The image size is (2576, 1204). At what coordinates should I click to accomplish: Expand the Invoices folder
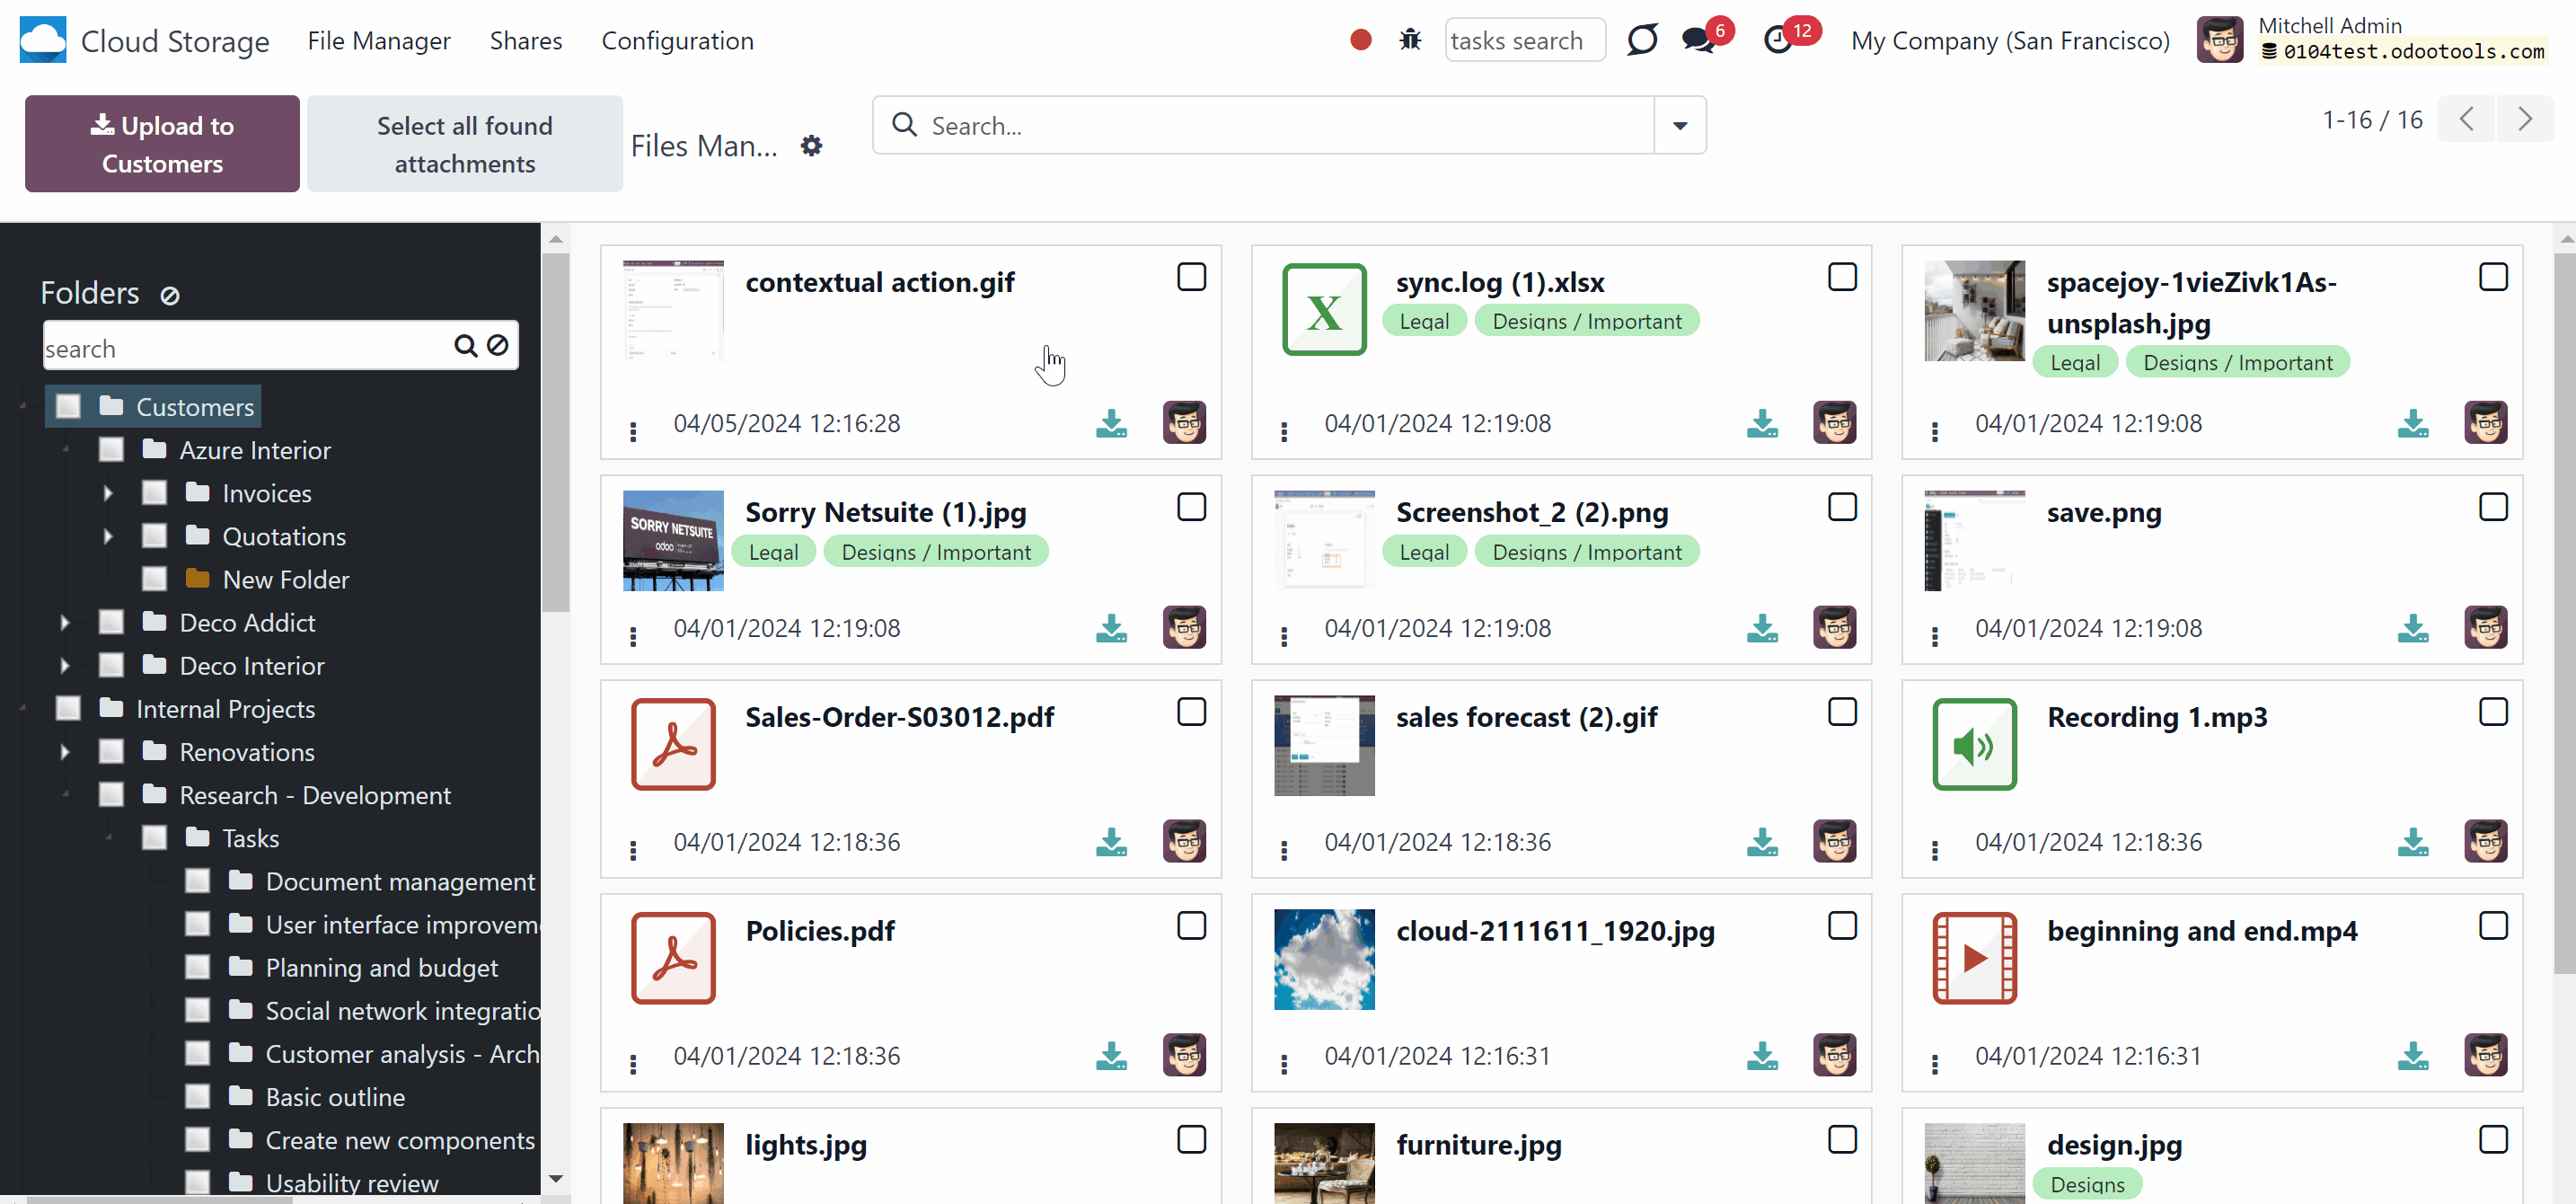[108, 493]
